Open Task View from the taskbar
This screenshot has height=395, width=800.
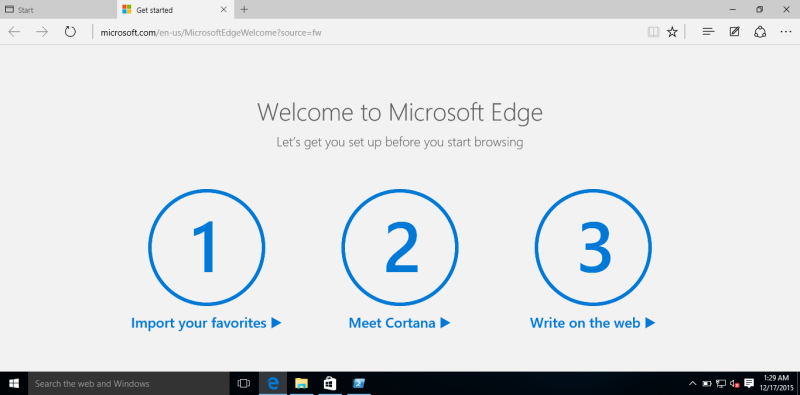244,383
